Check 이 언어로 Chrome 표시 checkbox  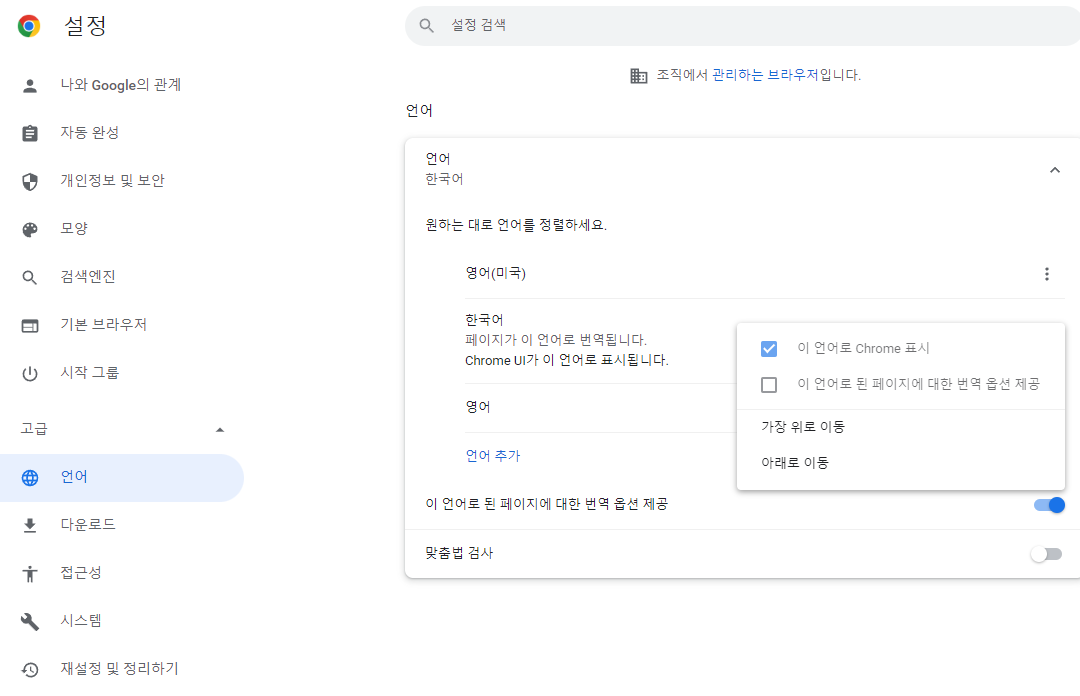click(769, 349)
